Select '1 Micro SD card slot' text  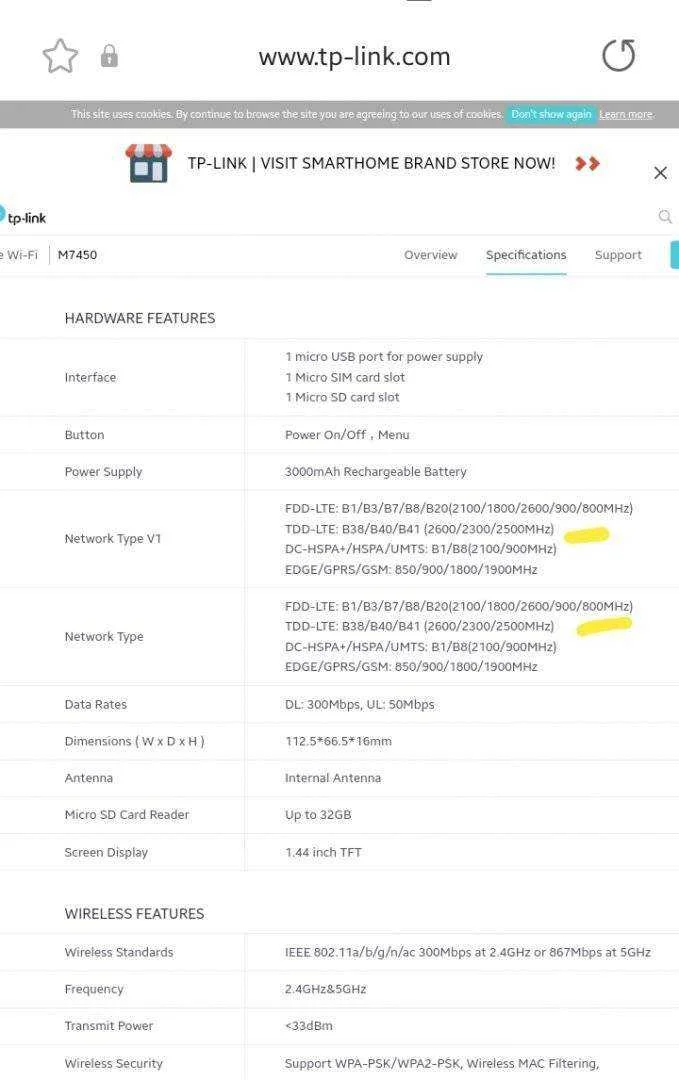pos(342,397)
